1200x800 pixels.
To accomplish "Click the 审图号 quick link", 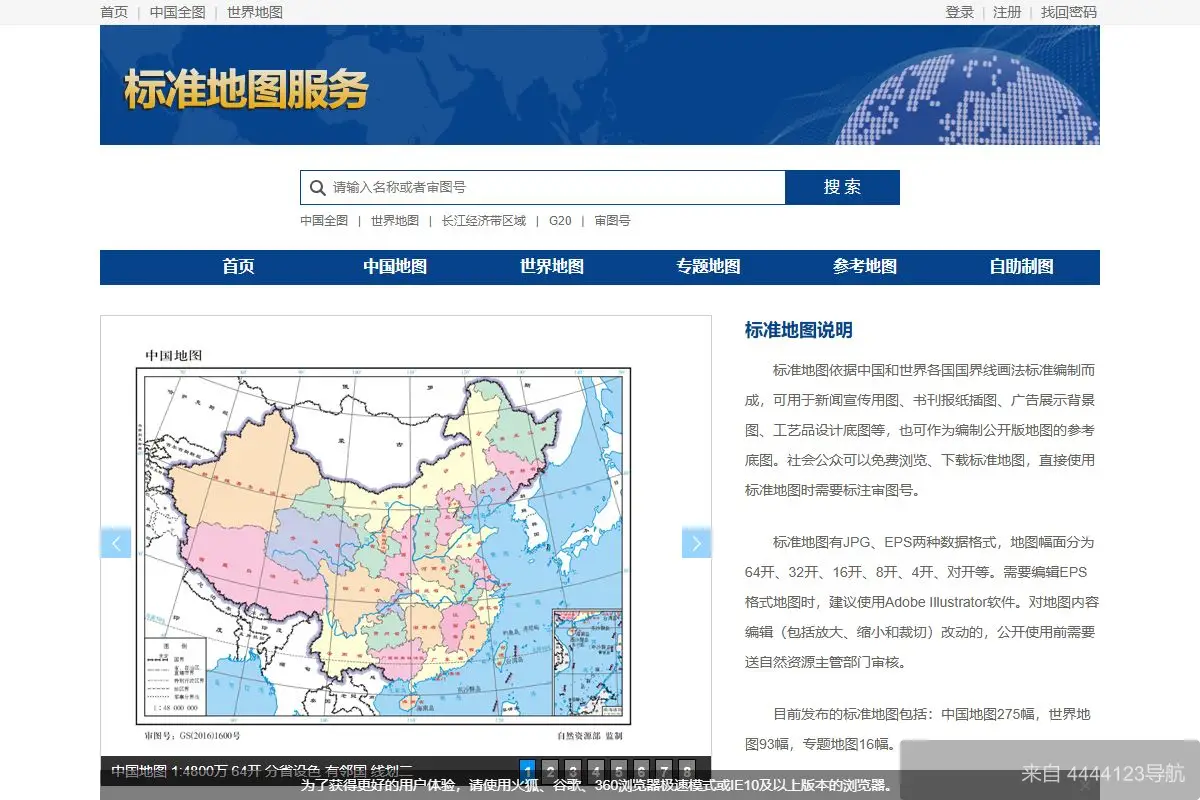I will [x=613, y=221].
